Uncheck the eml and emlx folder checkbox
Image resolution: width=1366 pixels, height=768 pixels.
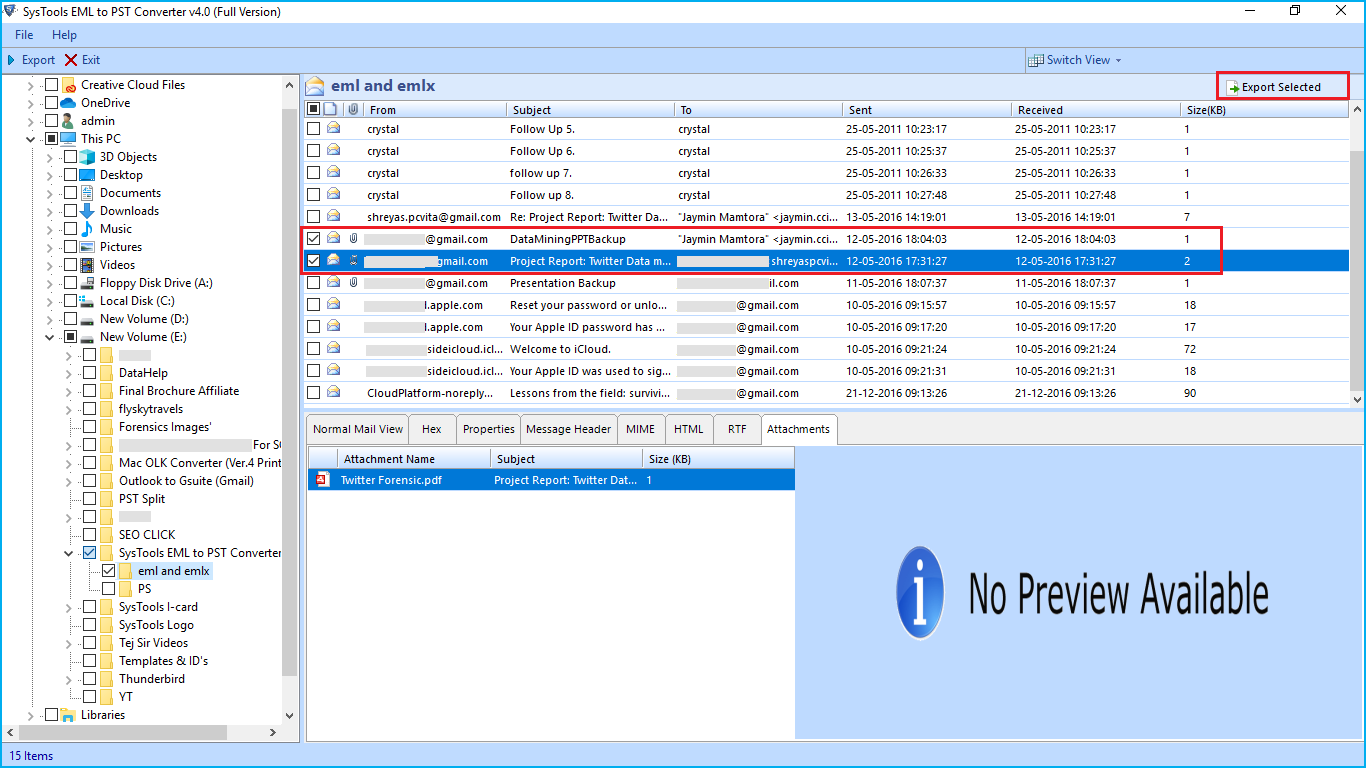(109, 571)
